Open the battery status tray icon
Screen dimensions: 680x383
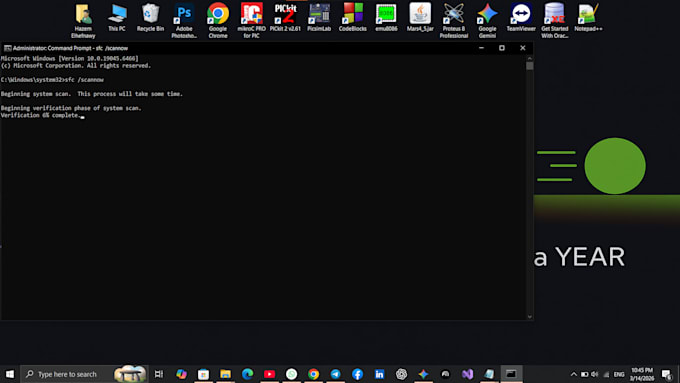tap(584, 374)
